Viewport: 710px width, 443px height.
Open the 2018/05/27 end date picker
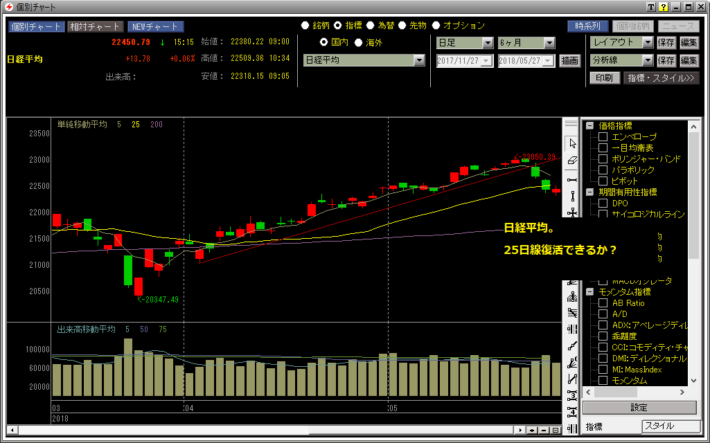[548, 61]
